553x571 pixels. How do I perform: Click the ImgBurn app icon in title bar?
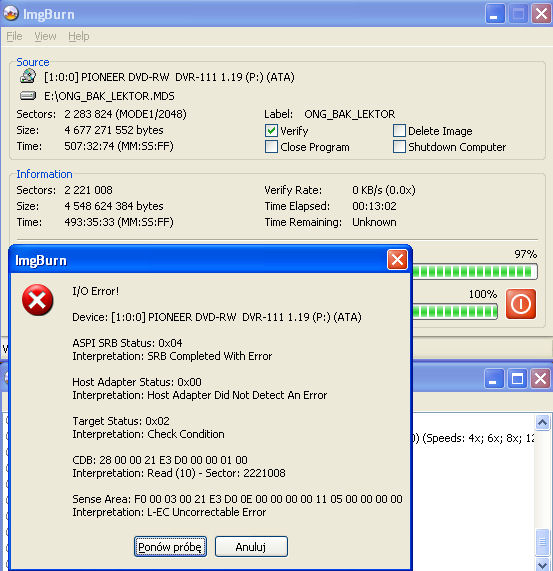point(11,13)
